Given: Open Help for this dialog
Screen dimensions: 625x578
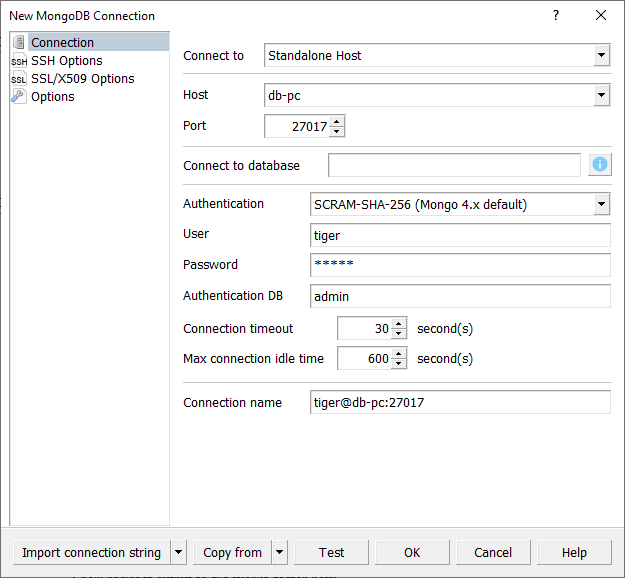Looking at the screenshot, I should 574,552.
